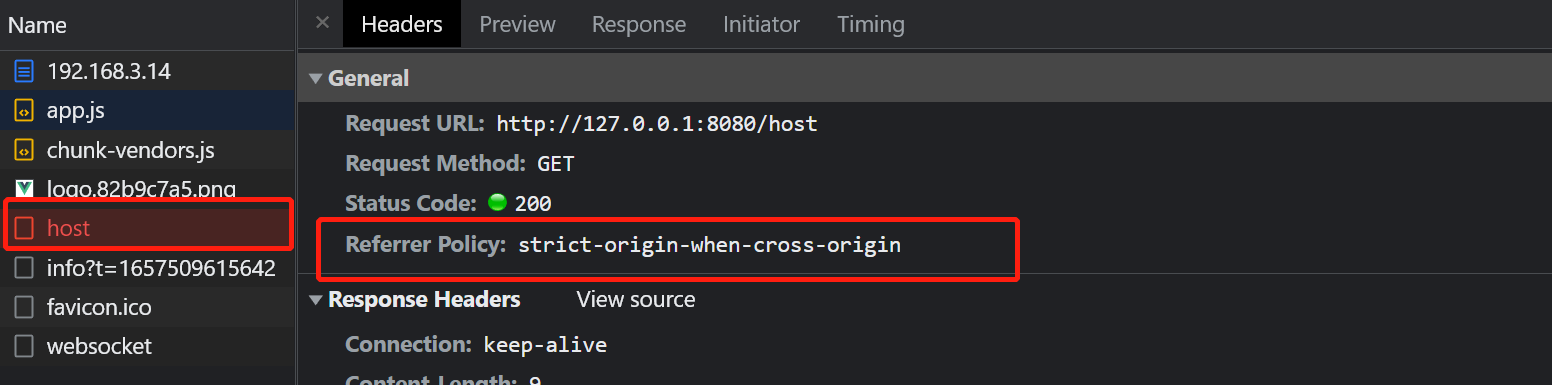Screen dimensions: 1552x385
Task: Select the websocket request
Action: click(x=148, y=347)
